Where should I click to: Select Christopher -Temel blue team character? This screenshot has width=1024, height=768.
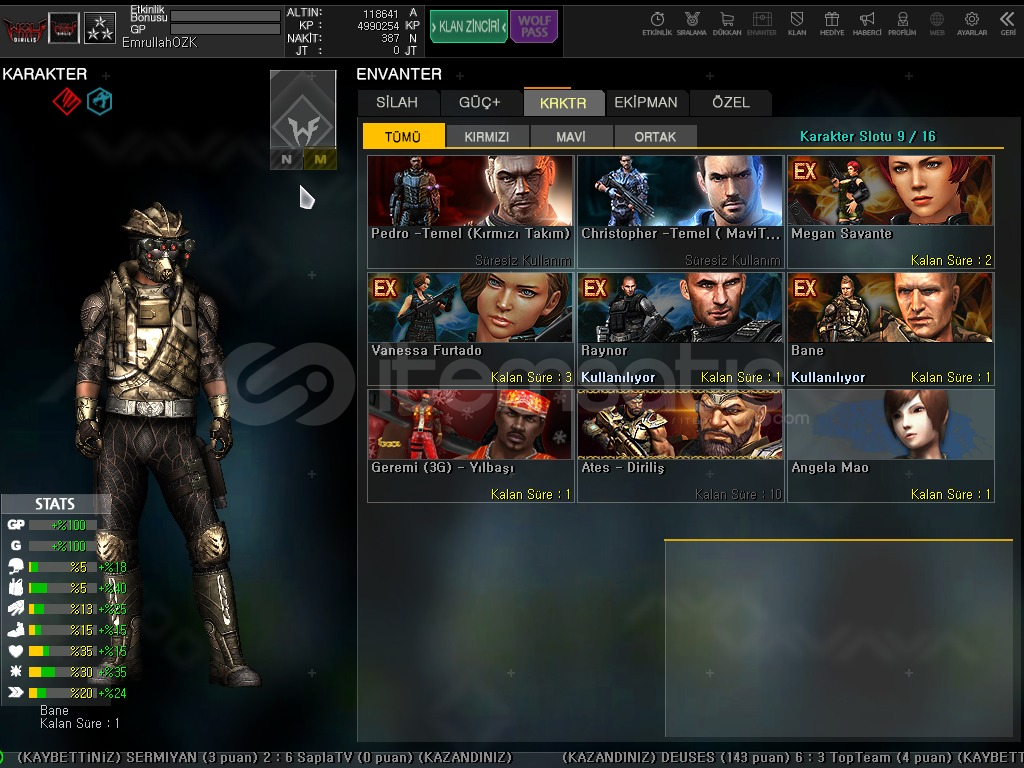pyautogui.click(x=680, y=212)
